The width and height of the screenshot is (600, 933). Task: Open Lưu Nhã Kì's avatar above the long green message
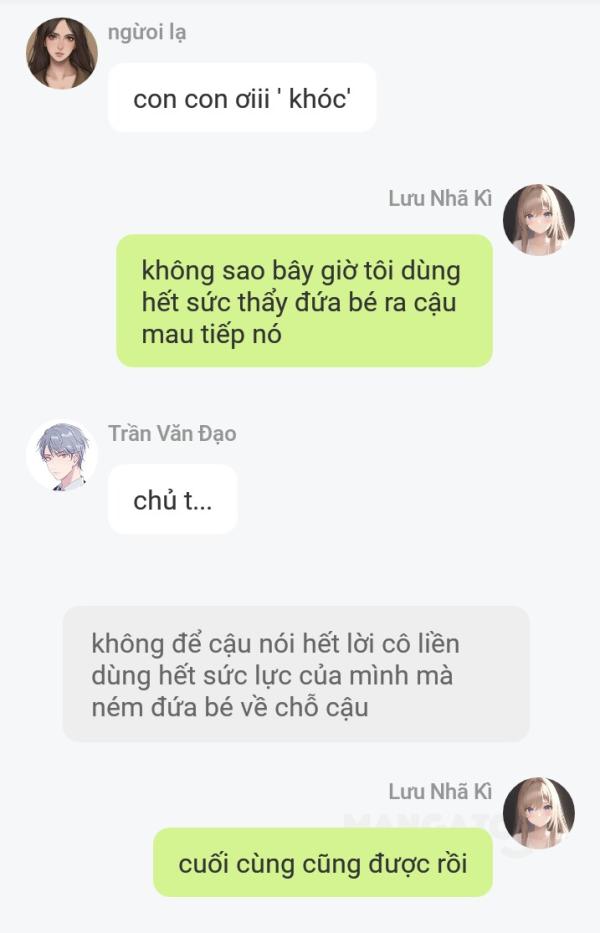[x=539, y=220]
